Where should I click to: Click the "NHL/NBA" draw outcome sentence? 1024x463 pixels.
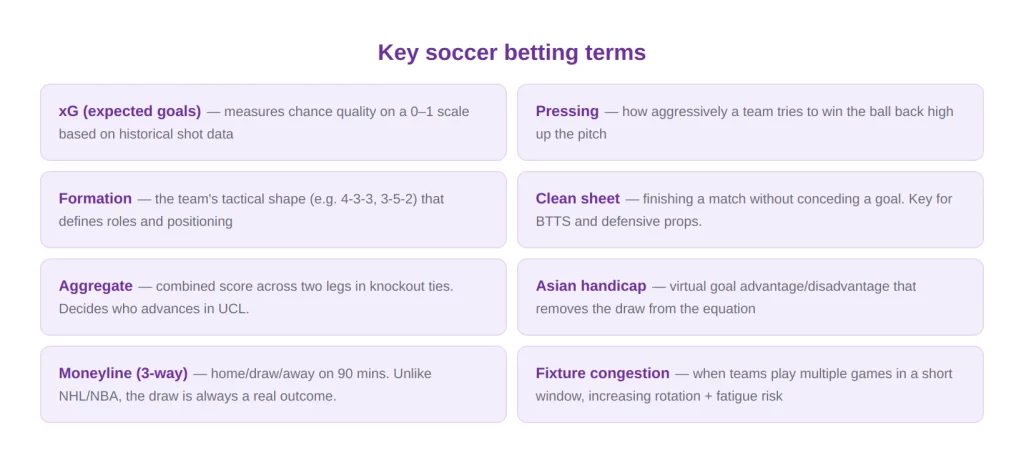(x=198, y=396)
